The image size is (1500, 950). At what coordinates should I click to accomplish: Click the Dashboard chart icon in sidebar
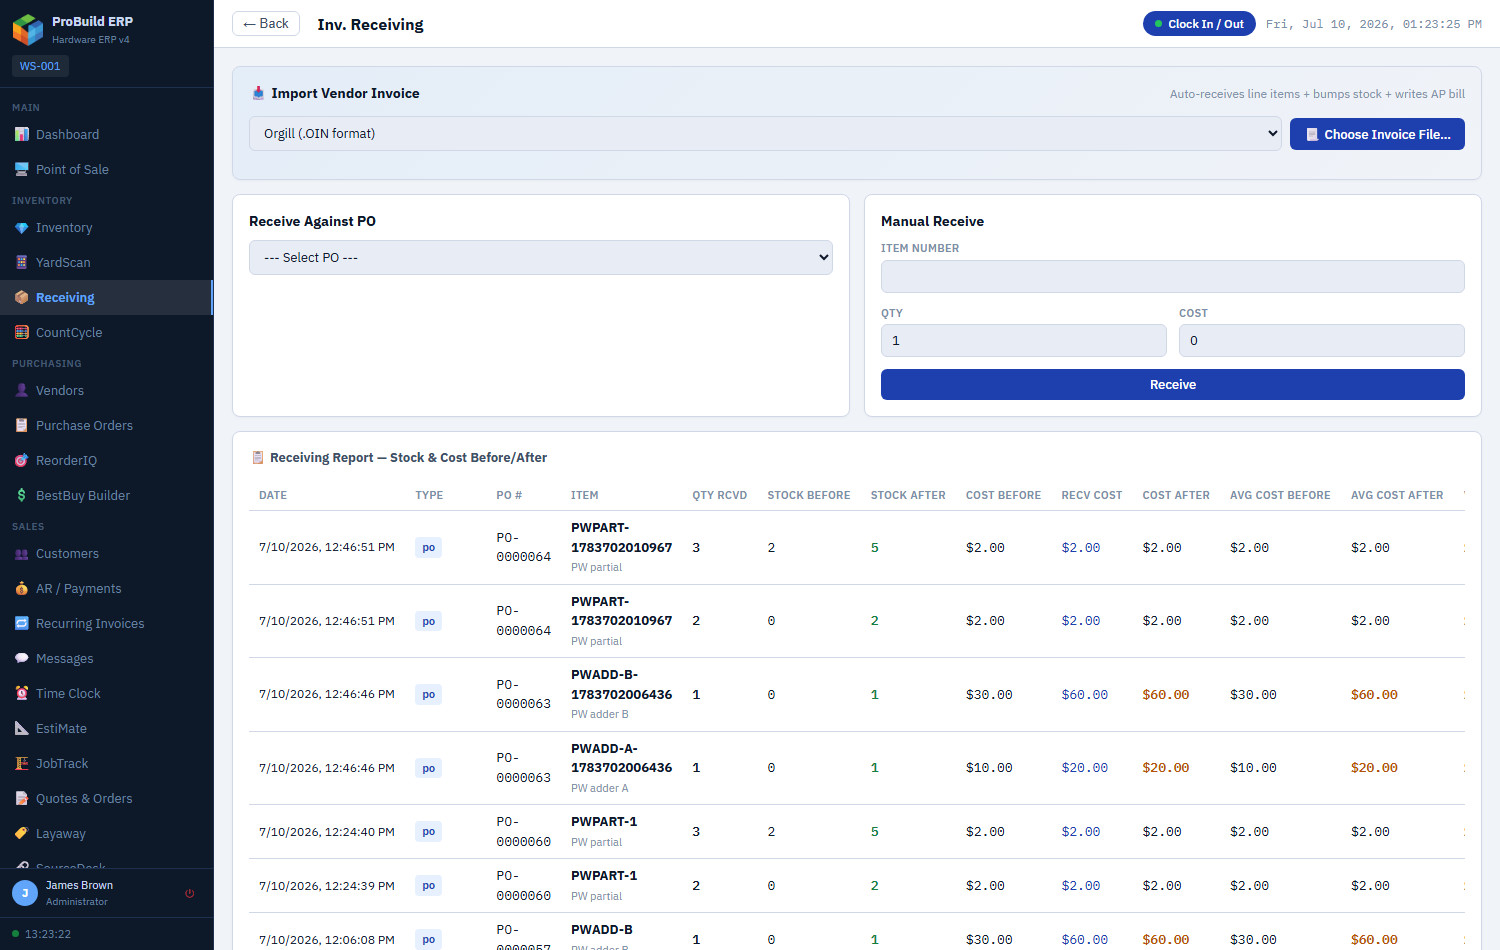(x=21, y=134)
